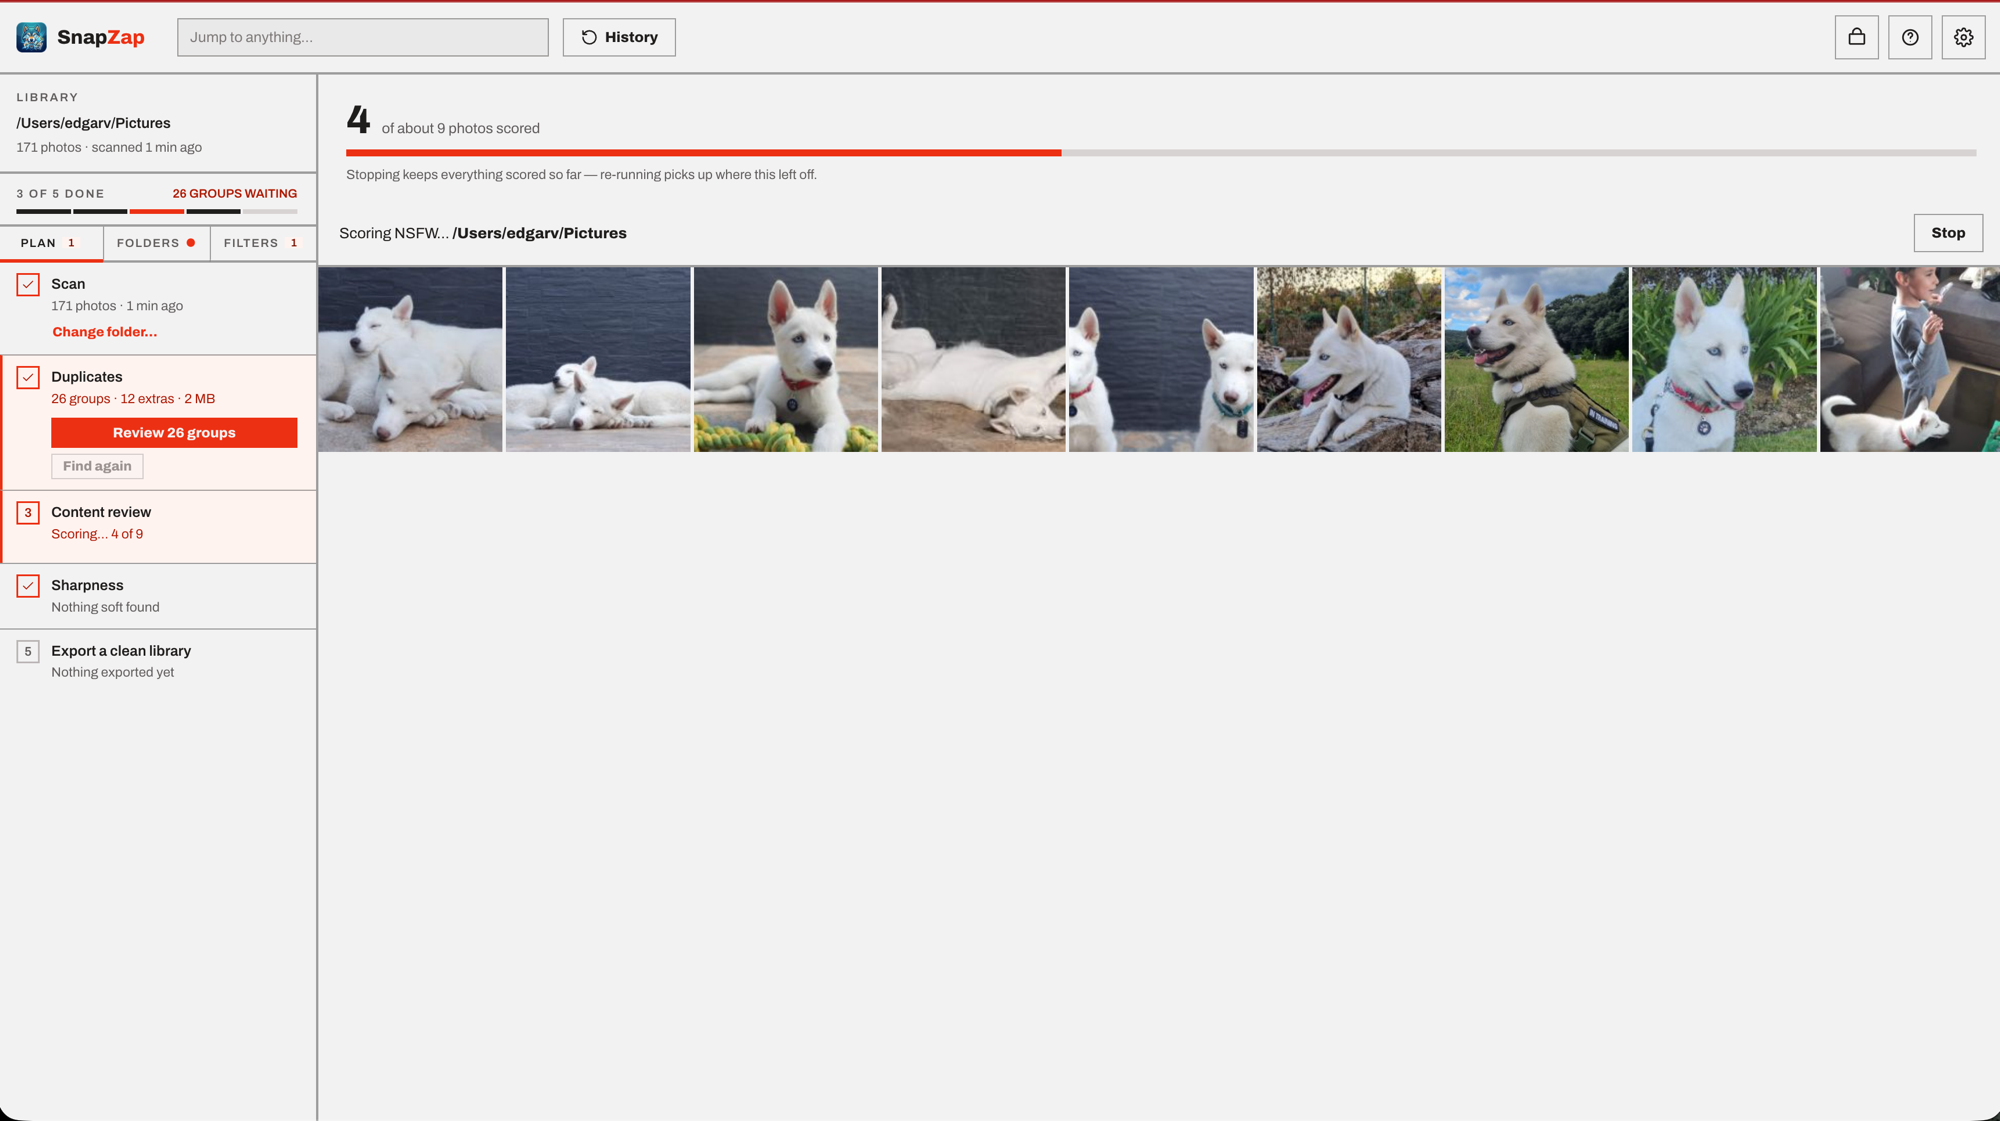Switch to the Filters tab
This screenshot has height=1121, width=2000.
click(x=263, y=243)
